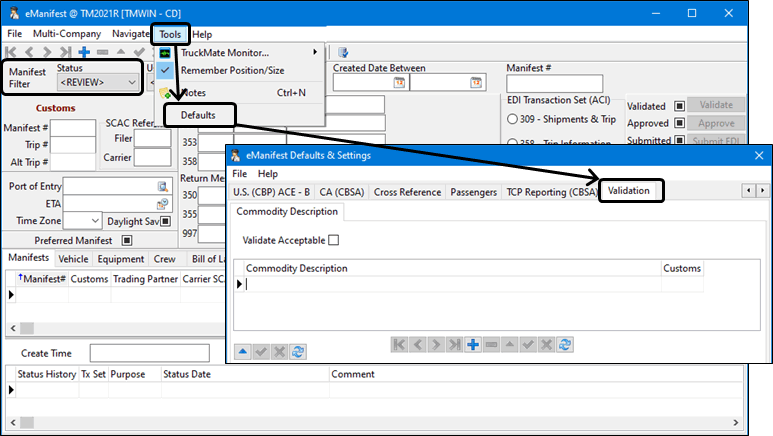Click the Create Time text field
Image resolution: width=773 pixels, height=436 pixels.
pyautogui.click(x=149, y=353)
